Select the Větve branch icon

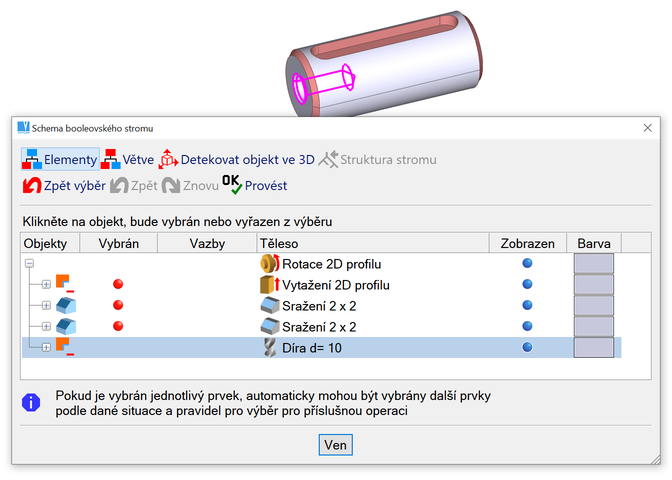point(112,160)
